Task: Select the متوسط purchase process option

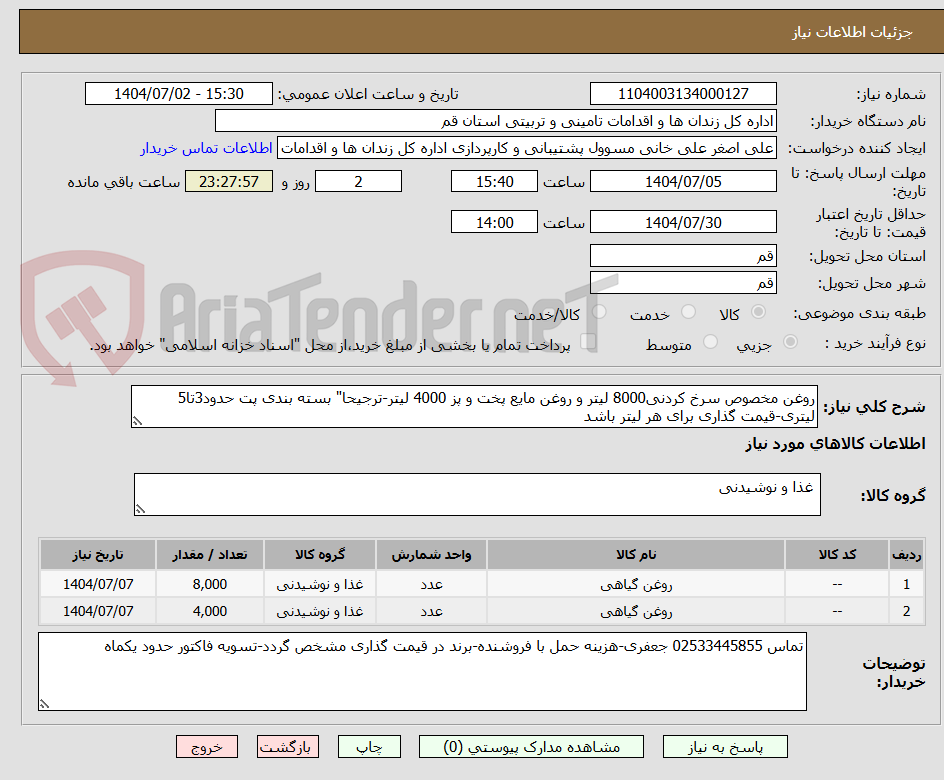Action: click(710, 341)
